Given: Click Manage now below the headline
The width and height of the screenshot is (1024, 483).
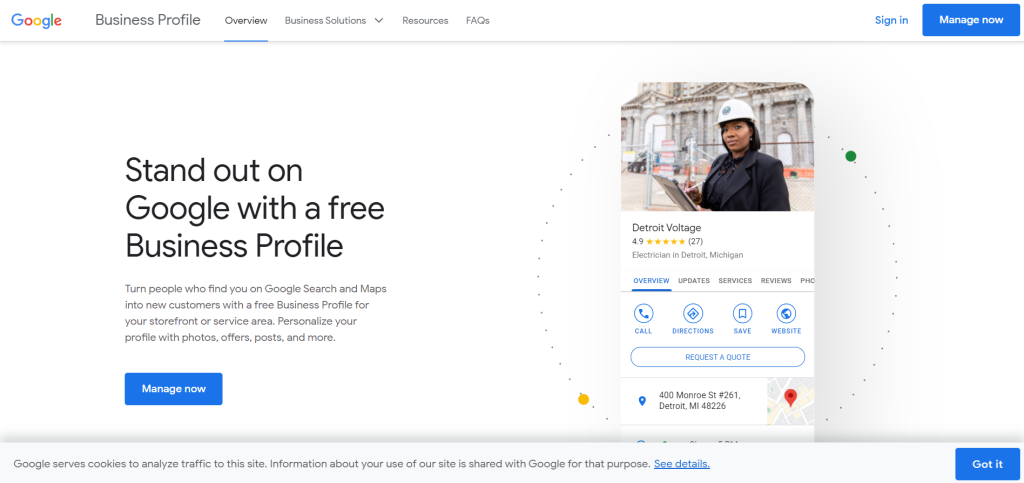Looking at the screenshot, I should [x=174, y=389].
